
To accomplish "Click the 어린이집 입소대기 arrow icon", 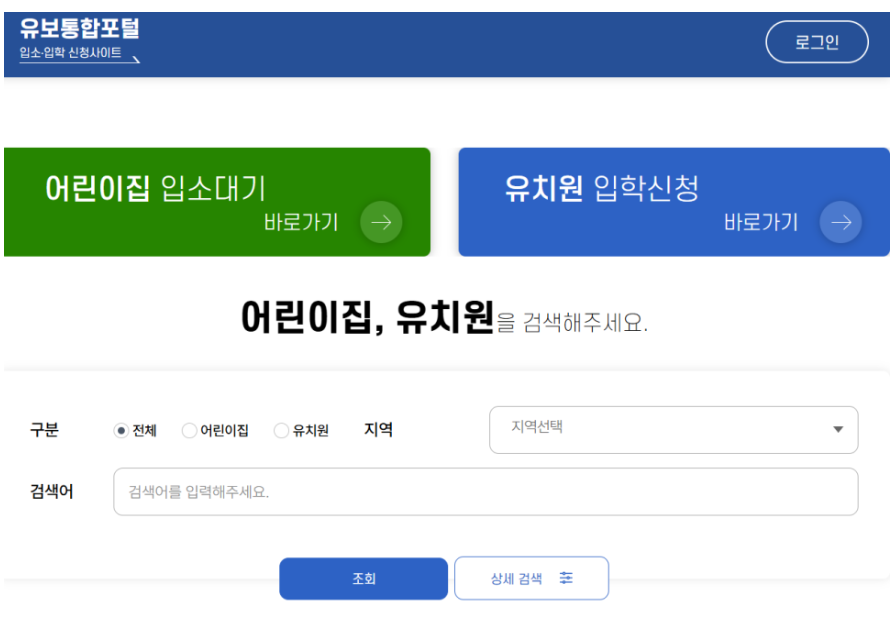I will (x=380, y=223).
